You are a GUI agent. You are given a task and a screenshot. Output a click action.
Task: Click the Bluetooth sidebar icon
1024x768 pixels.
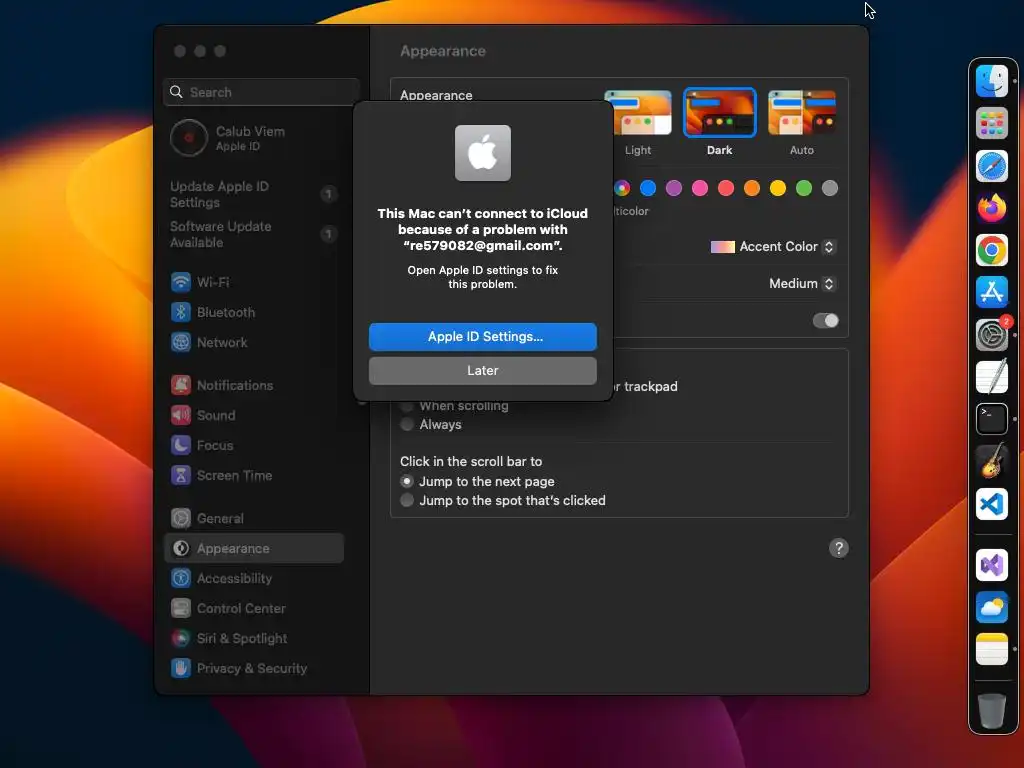coord(181,312)
